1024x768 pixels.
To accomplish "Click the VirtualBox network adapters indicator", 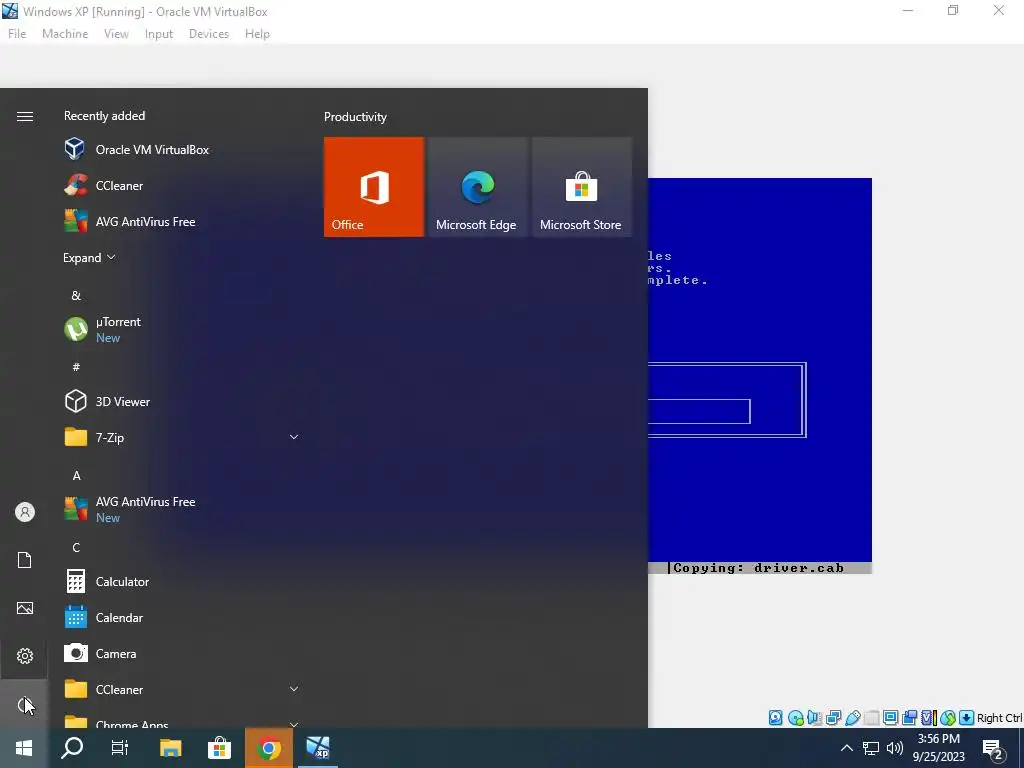I will coord(833,718).
